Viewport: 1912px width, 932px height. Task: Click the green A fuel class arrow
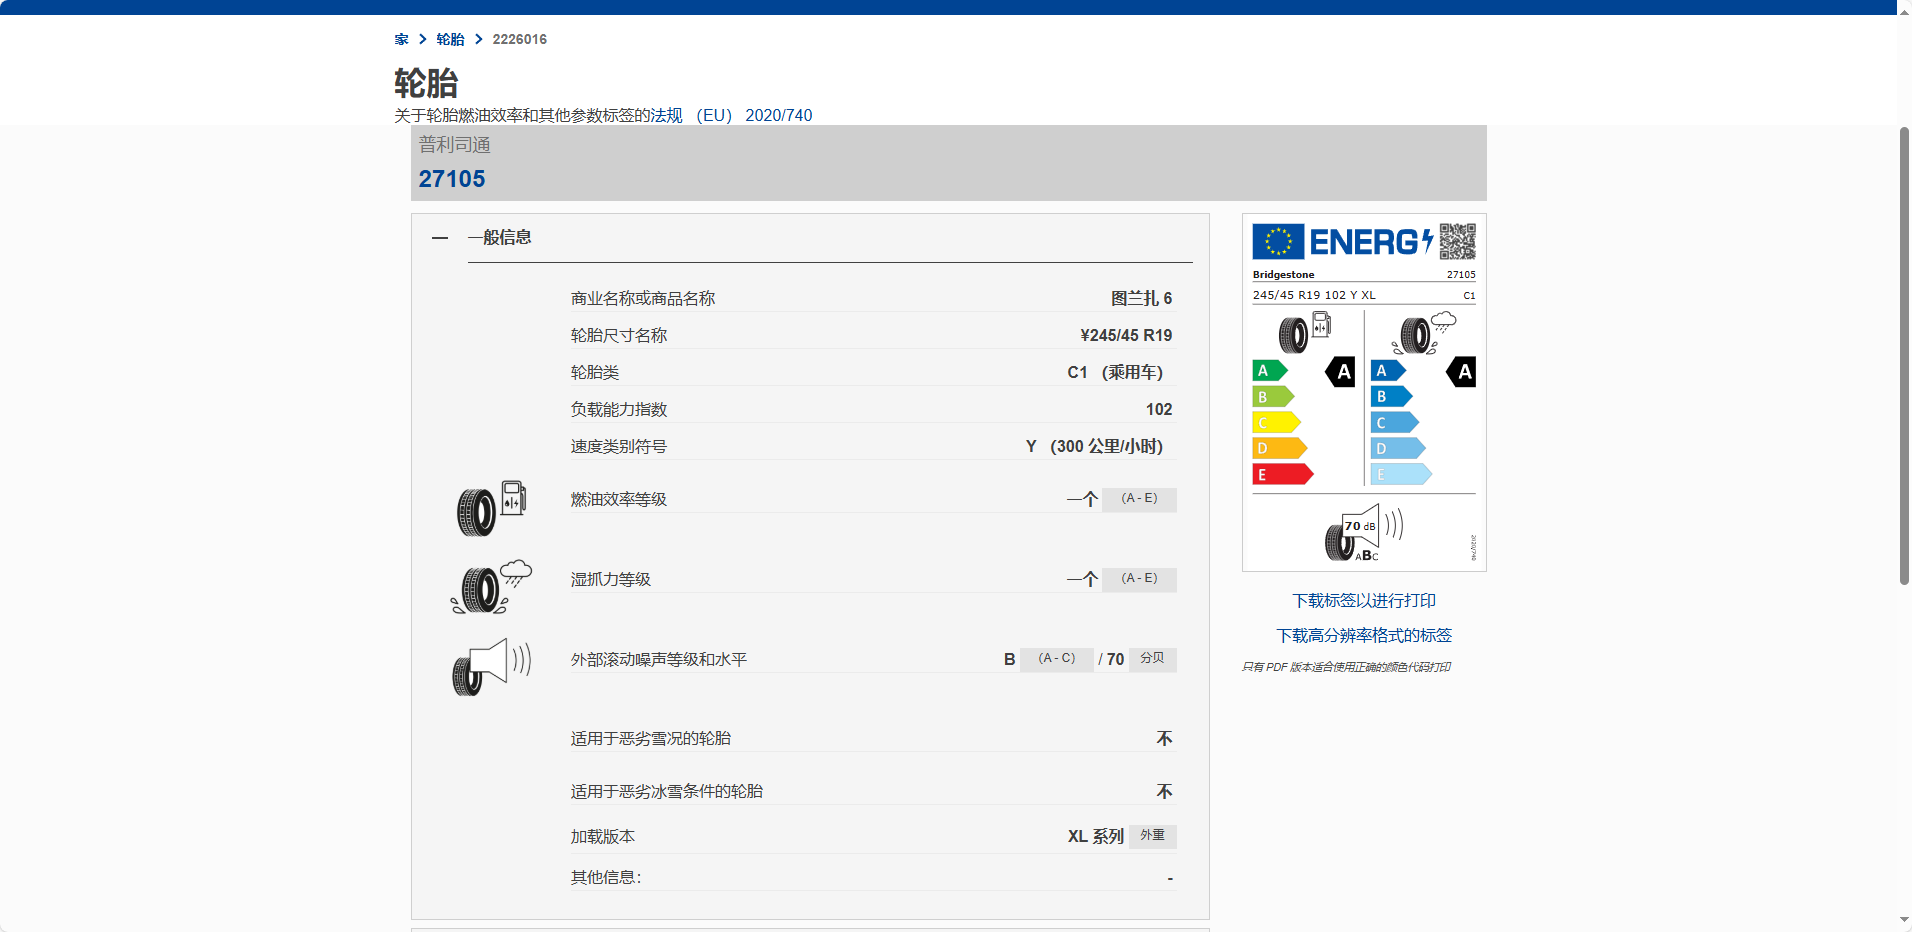[1269, 371]
